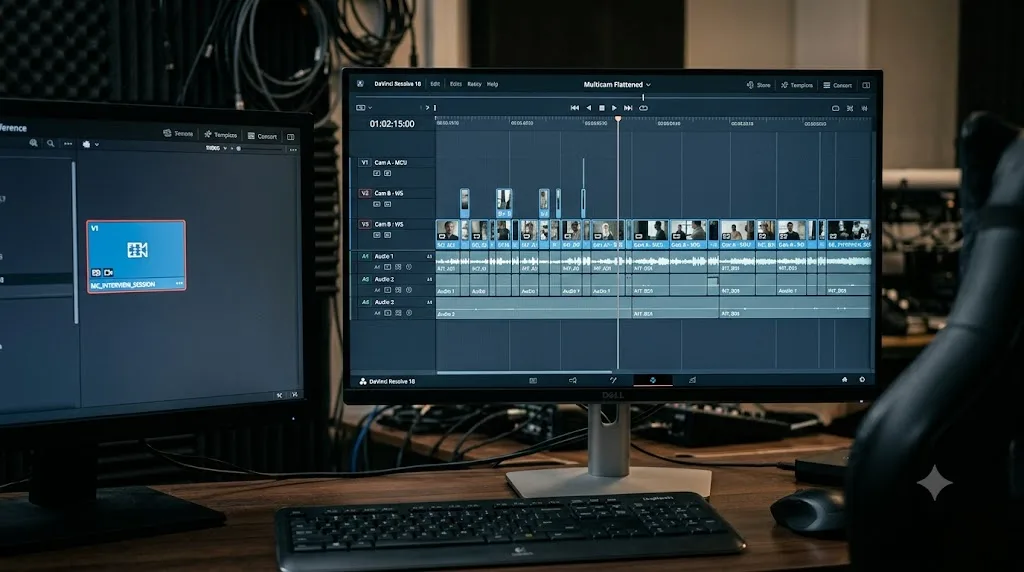Select MC_INTERVIEW_SESSION multicam clip on left monitor

coord(136,256)
